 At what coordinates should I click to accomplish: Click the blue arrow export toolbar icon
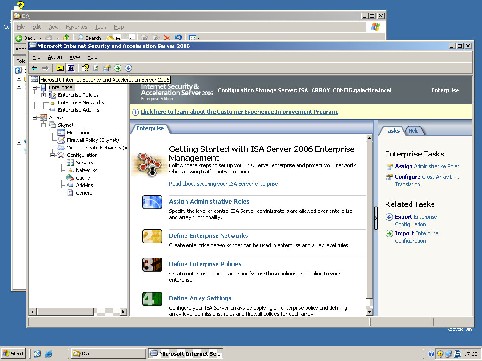point(128,68)
